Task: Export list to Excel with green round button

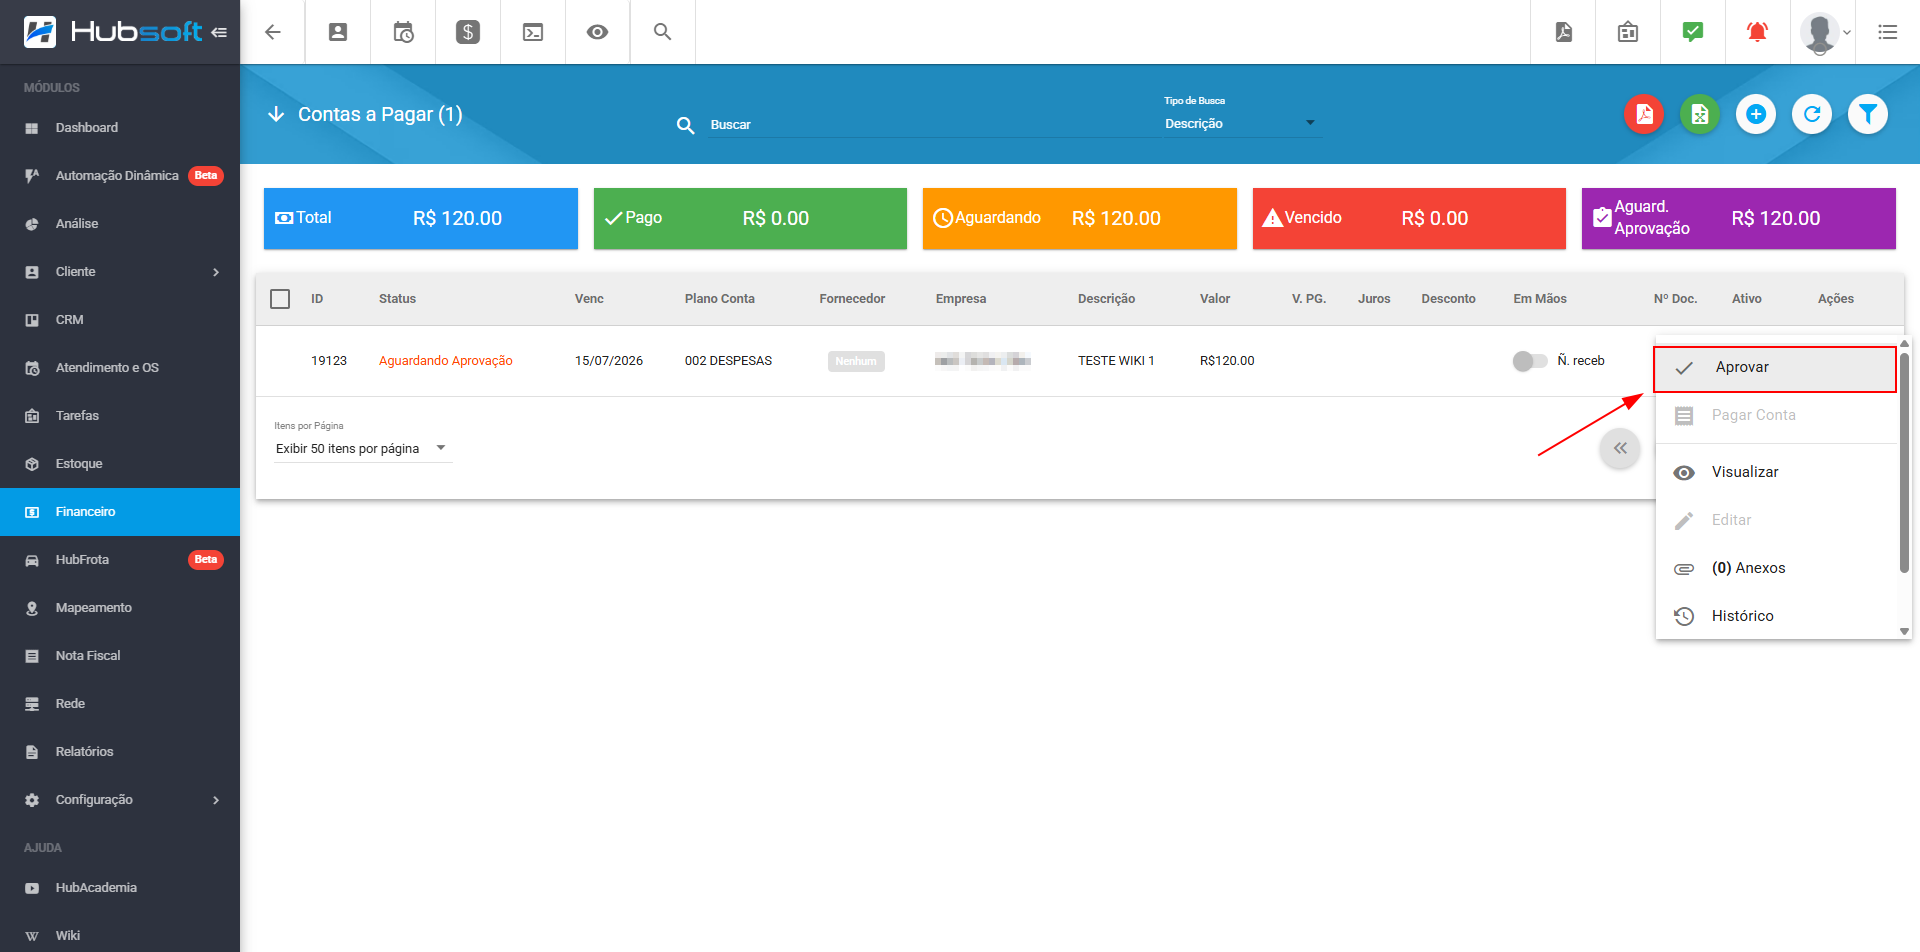Action: (x=1700, y=114)
